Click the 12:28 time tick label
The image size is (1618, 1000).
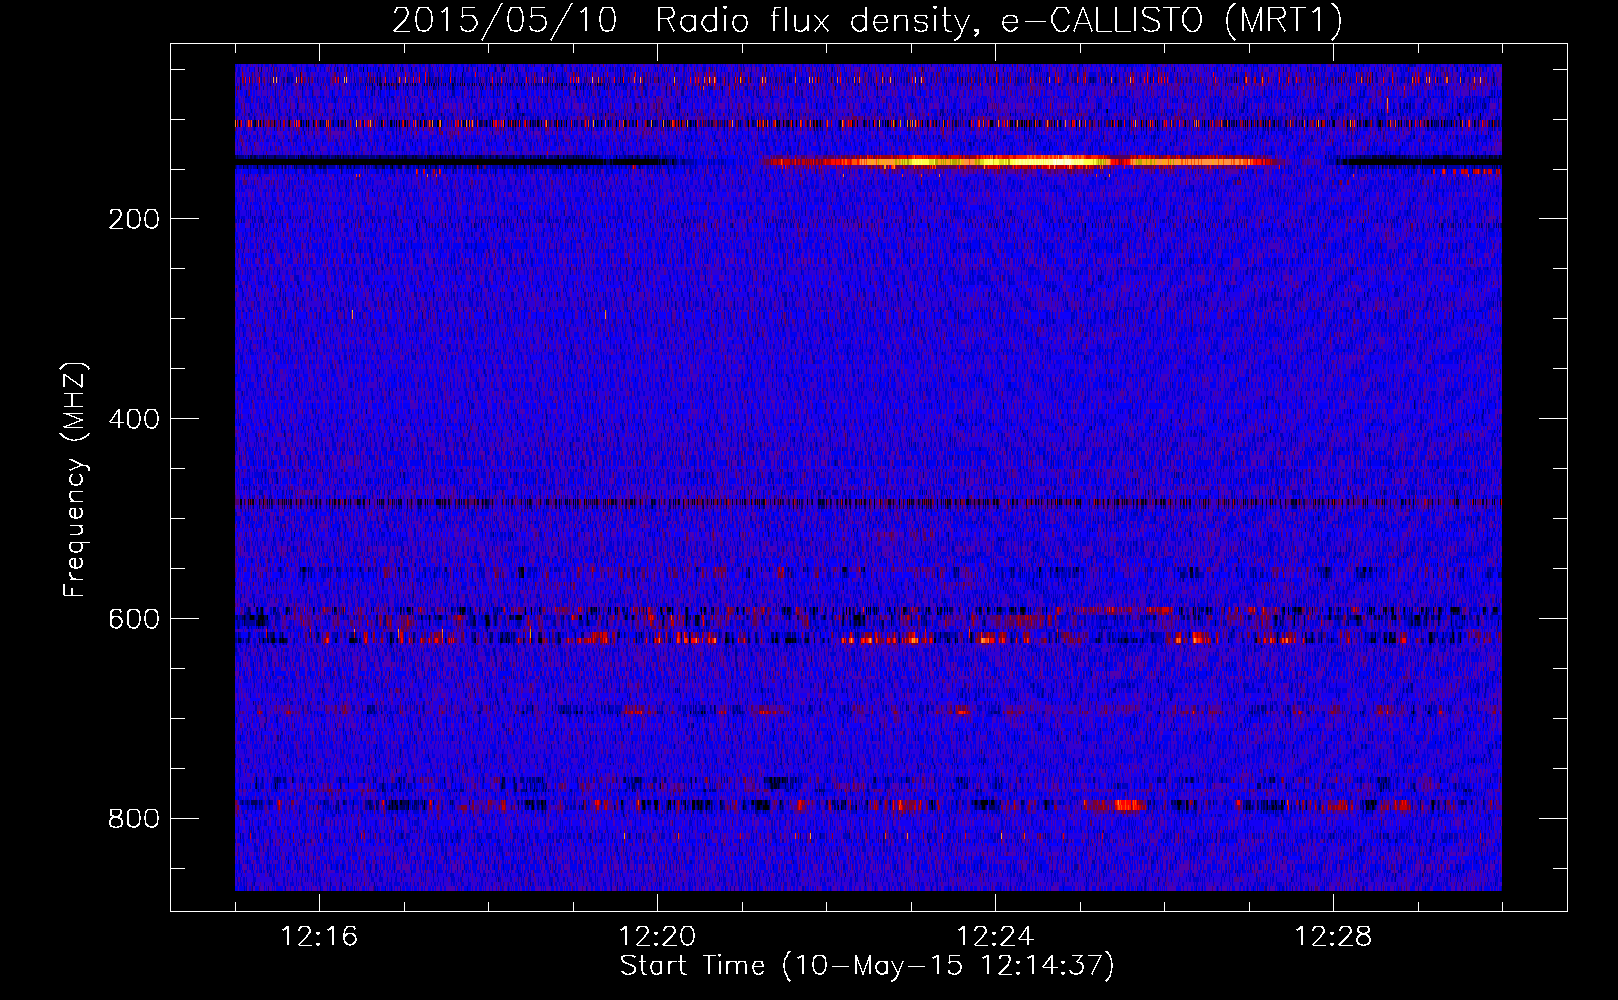tap(1333, 937)
